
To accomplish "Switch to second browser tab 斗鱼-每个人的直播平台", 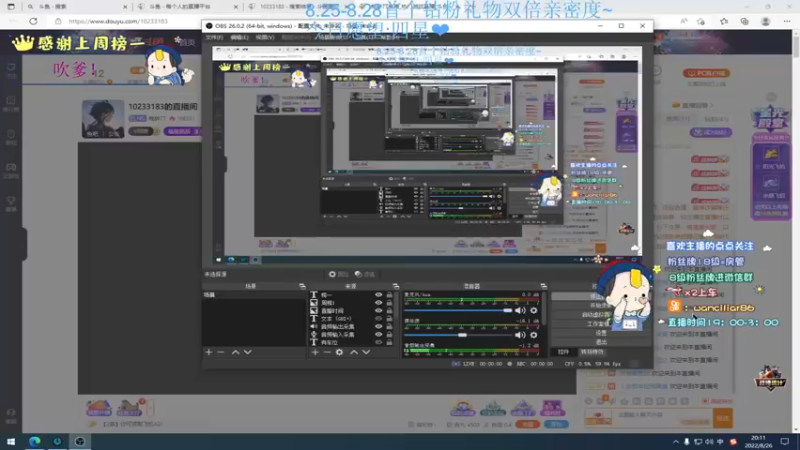I will click(187, 7).
